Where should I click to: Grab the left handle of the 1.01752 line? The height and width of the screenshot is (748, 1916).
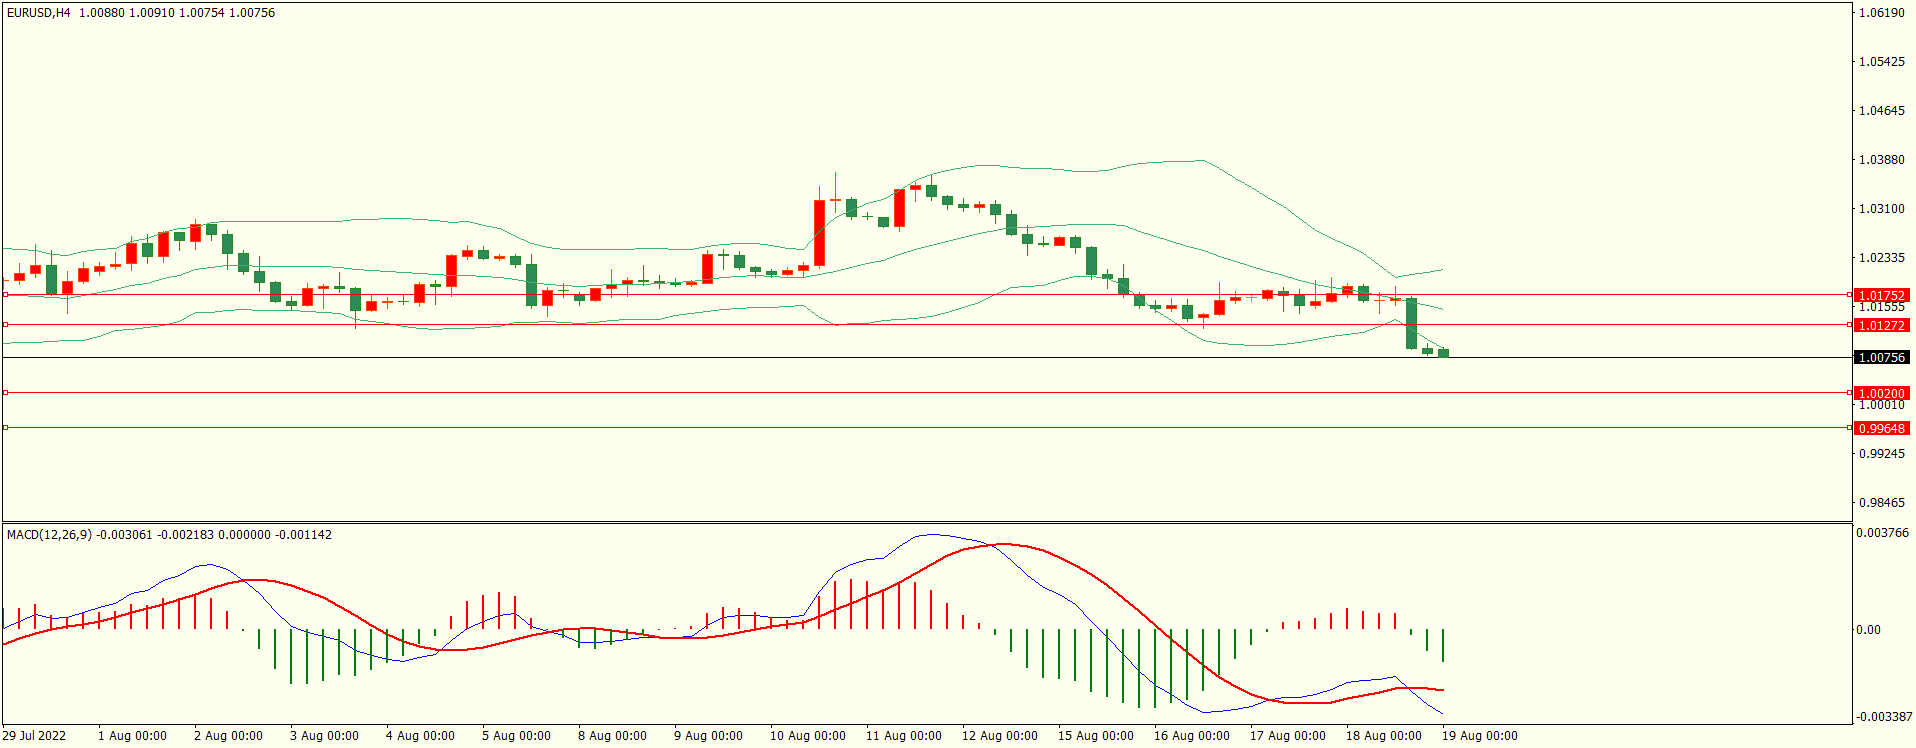(5, 295)
